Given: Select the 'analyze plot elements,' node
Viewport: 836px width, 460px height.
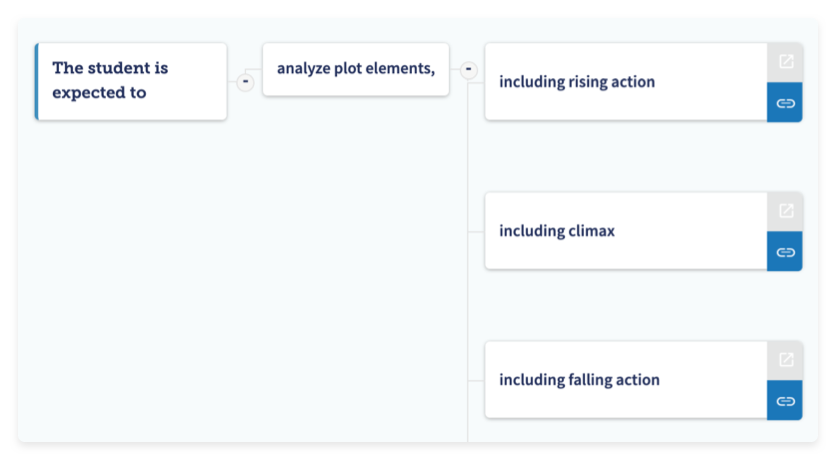Looking at the screenshot, I should [x=355, y=85].
